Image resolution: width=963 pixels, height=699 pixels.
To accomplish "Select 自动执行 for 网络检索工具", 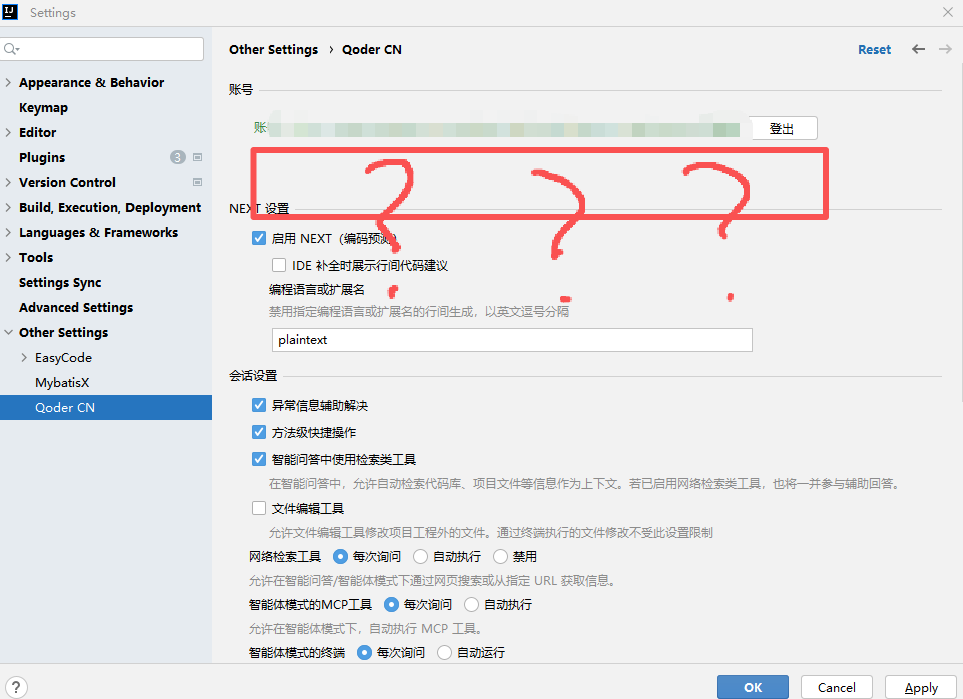I will tap(421, 556).
